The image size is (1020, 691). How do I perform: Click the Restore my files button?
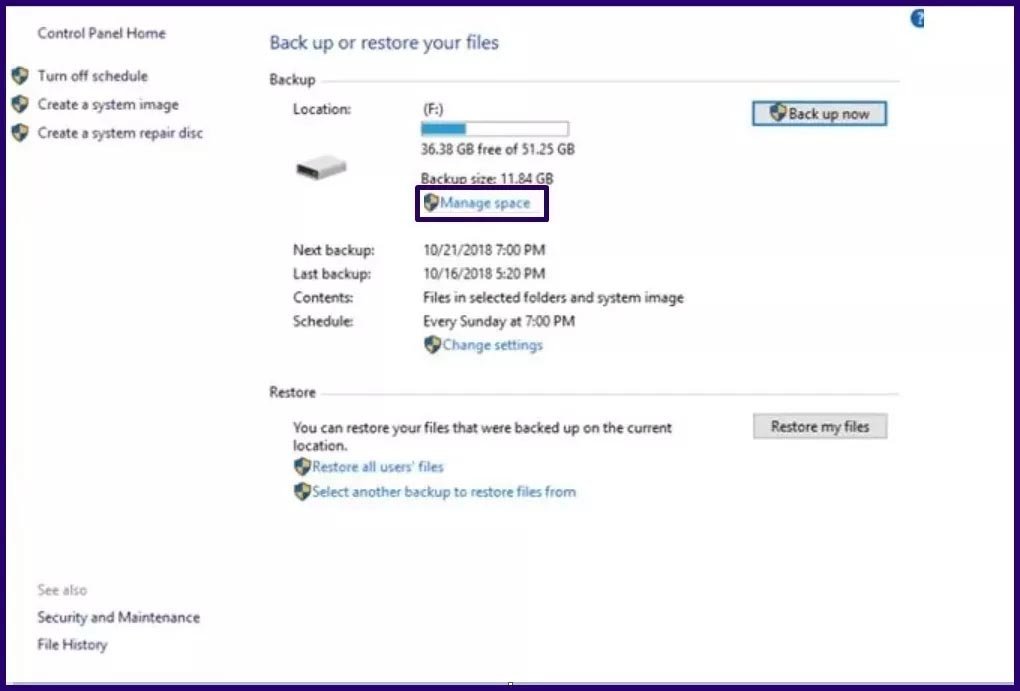pyautogui.click(x=820, y=426)
